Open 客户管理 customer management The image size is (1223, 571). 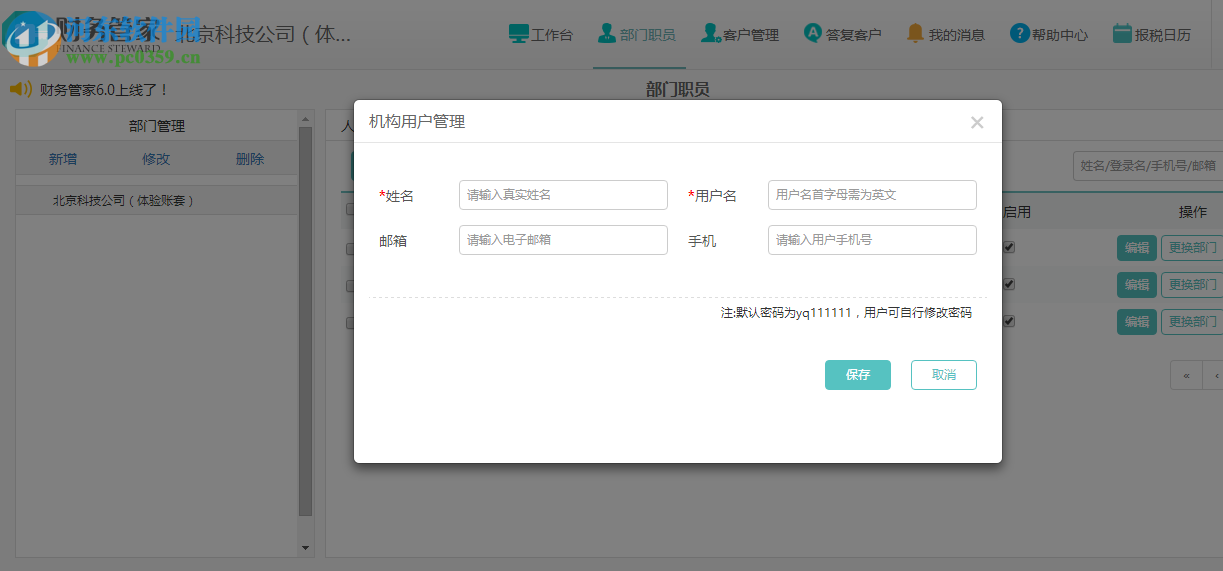(x=740, y=34)
